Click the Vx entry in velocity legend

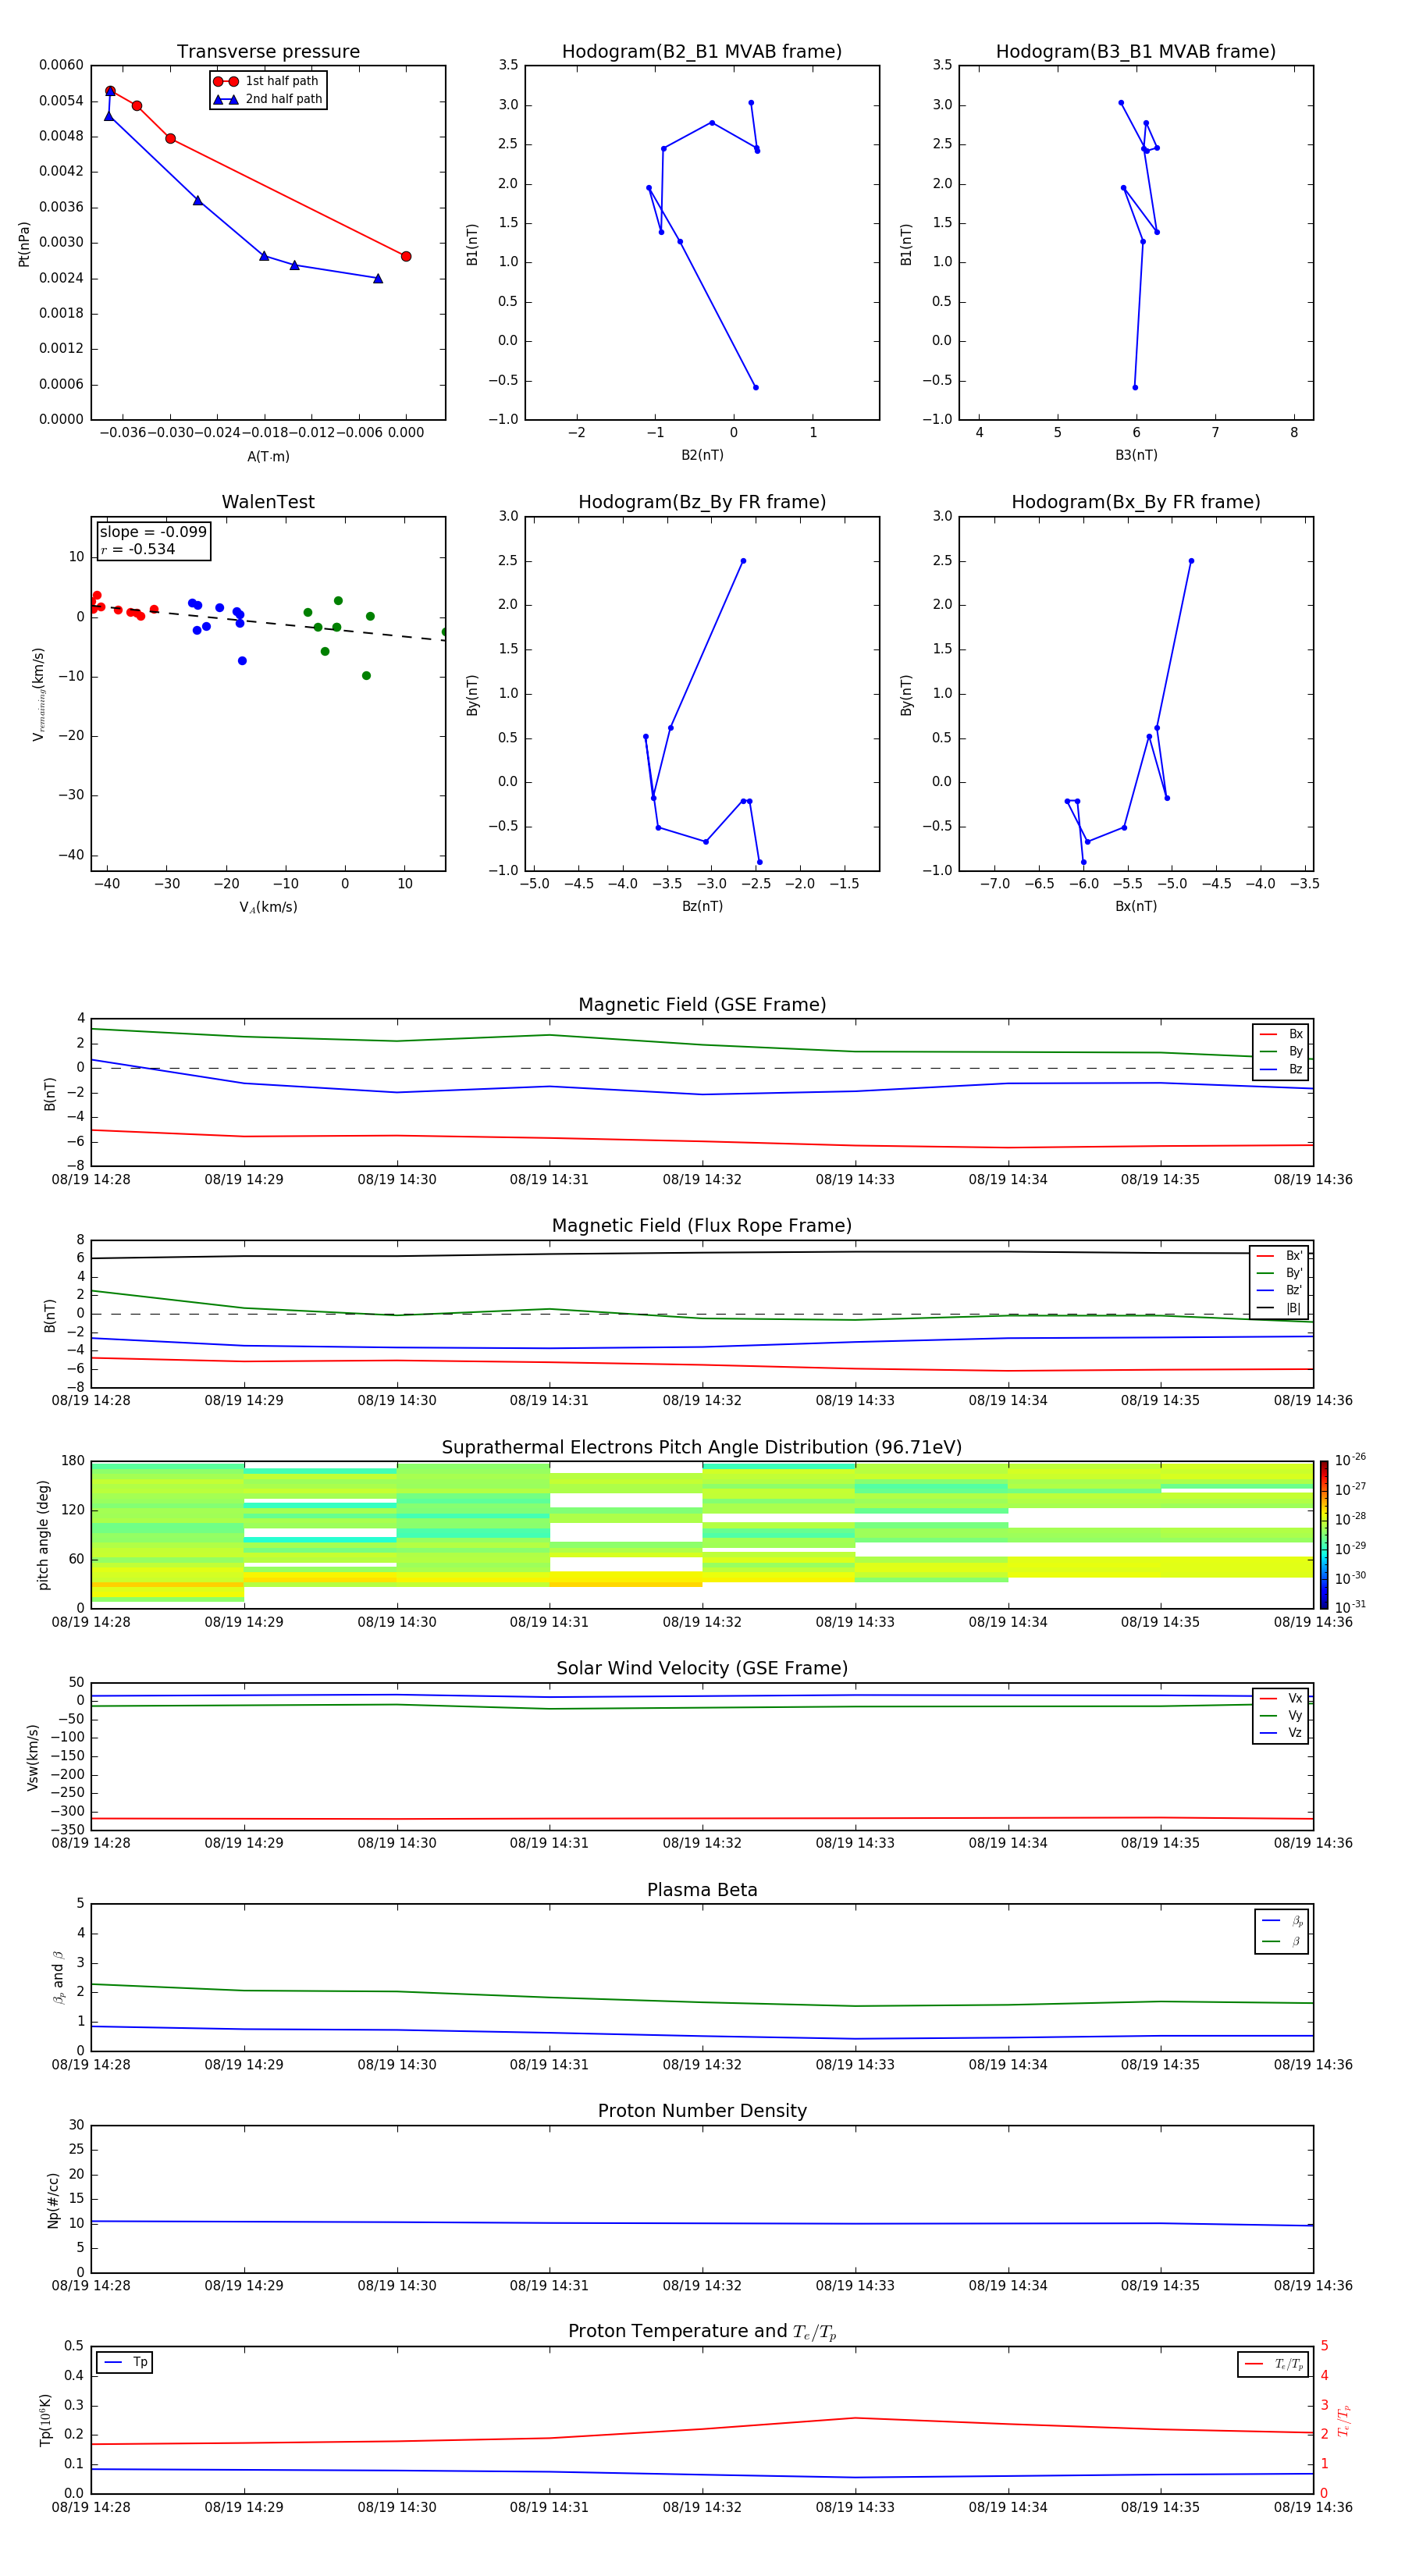pyautogui.click(x=1282, y=1698)
